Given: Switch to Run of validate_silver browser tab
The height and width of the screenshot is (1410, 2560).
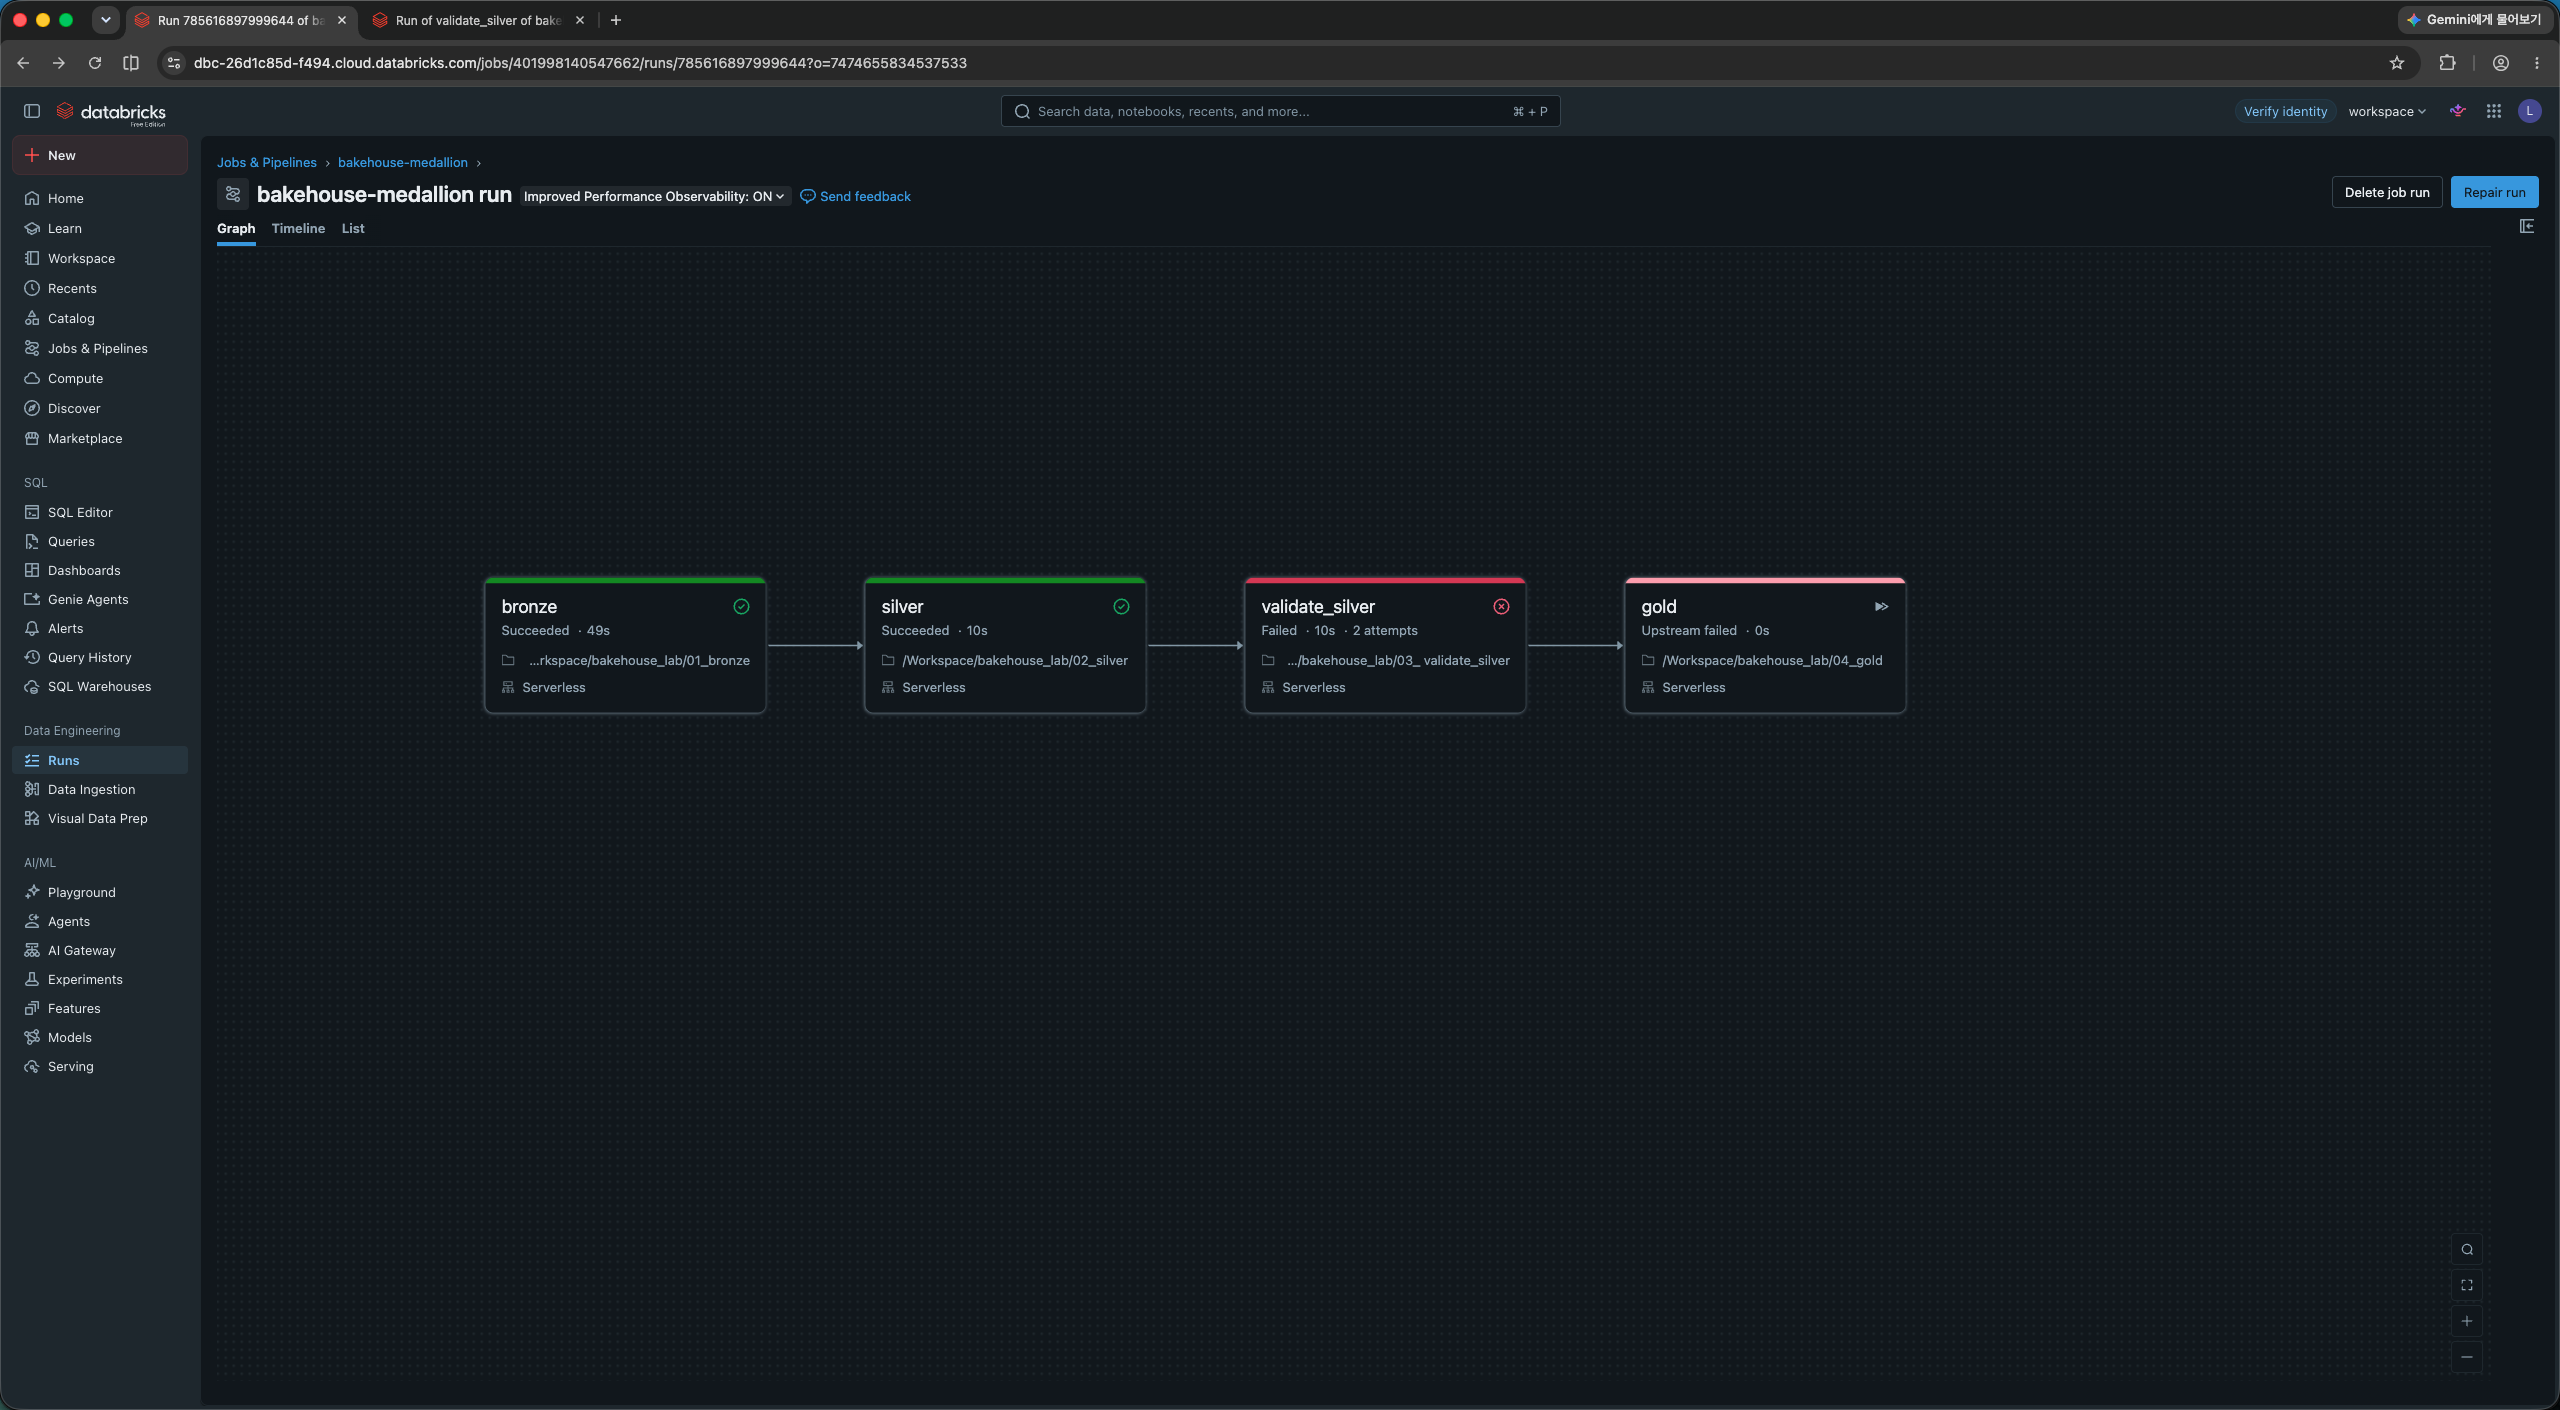Looking at the screenshot, I should click(478, 20).
